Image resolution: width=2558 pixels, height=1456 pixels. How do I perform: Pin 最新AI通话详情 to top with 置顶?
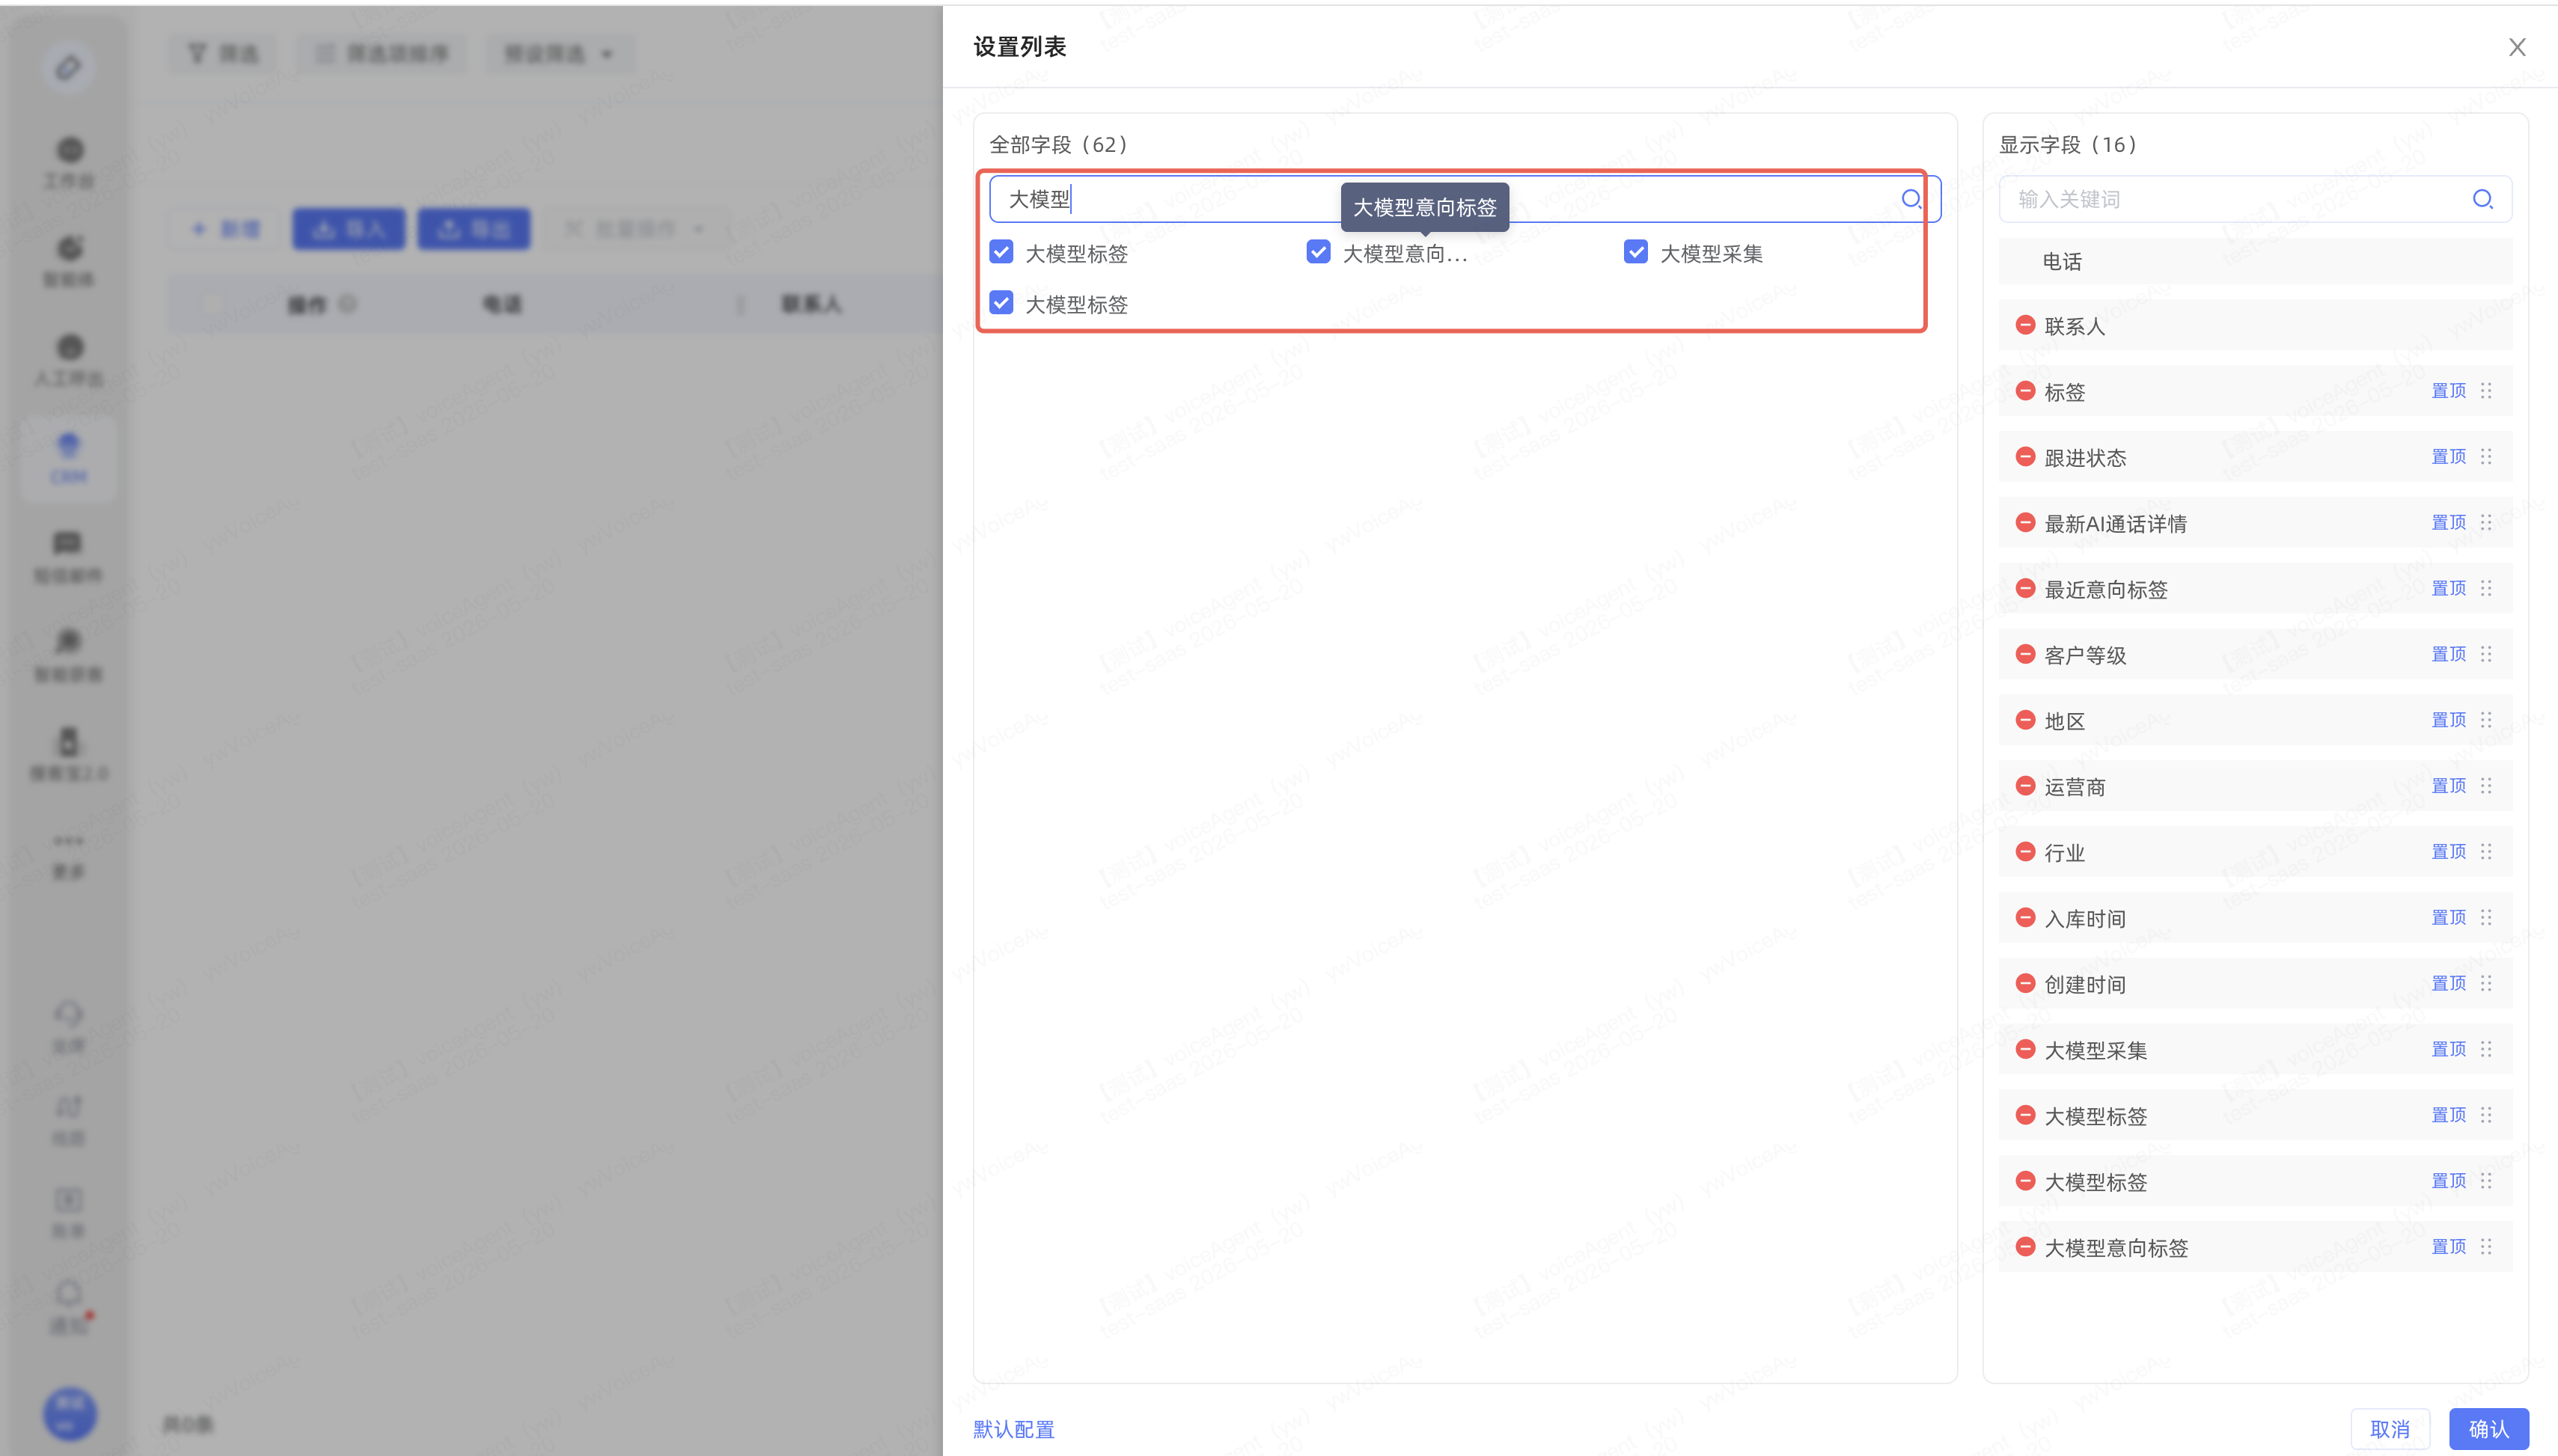(2448, 523)
